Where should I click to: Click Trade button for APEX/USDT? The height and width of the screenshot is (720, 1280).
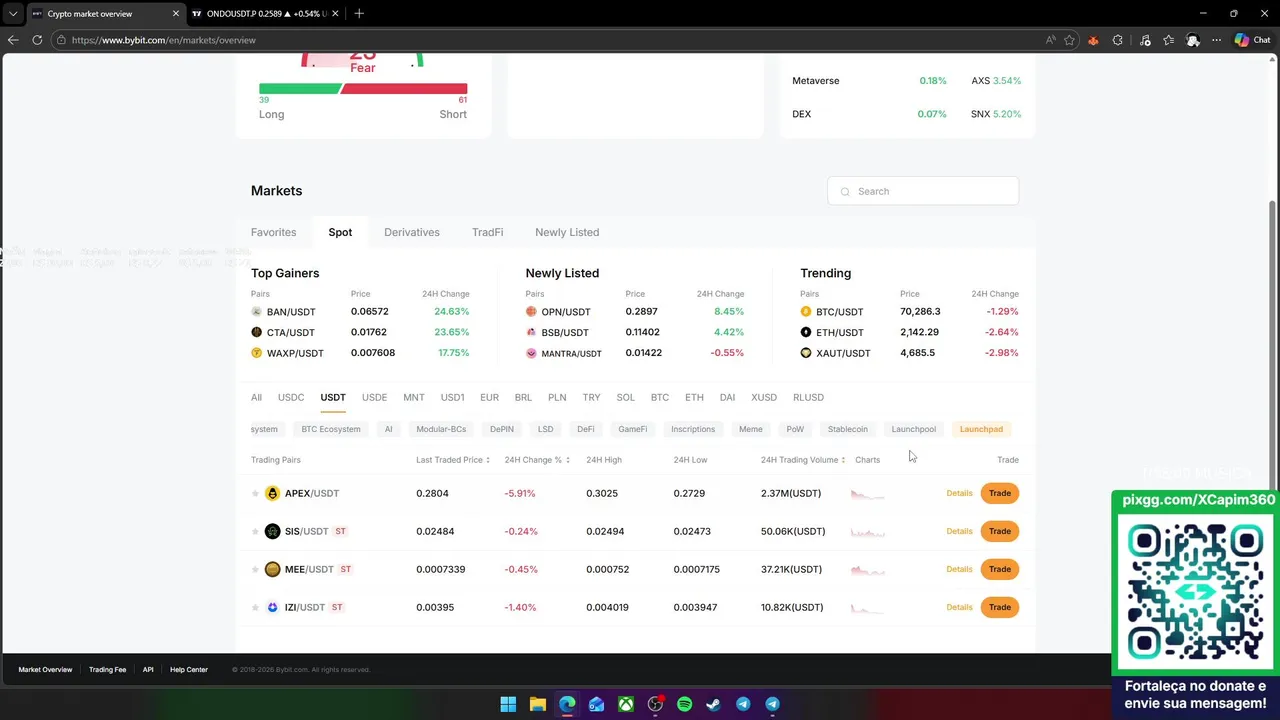1000,493
